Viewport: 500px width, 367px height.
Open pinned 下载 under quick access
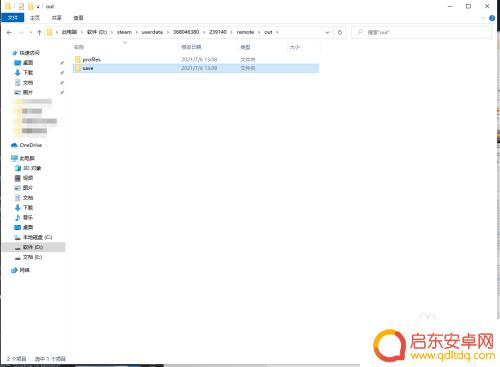pyautogui.click(x=28, y=72)
